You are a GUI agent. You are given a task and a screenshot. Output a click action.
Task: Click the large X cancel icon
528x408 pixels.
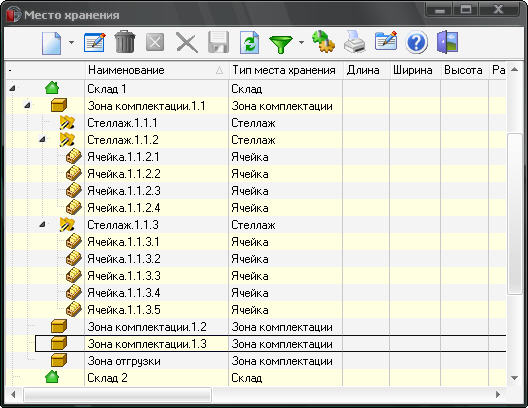pos(187,43)
